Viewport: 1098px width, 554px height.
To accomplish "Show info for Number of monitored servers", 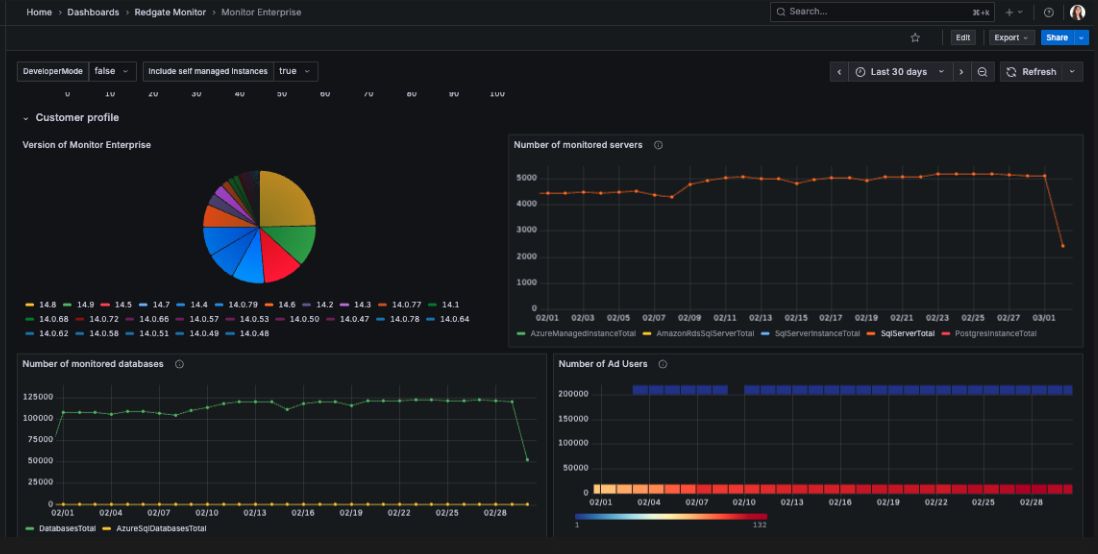I will click(658, 145).
